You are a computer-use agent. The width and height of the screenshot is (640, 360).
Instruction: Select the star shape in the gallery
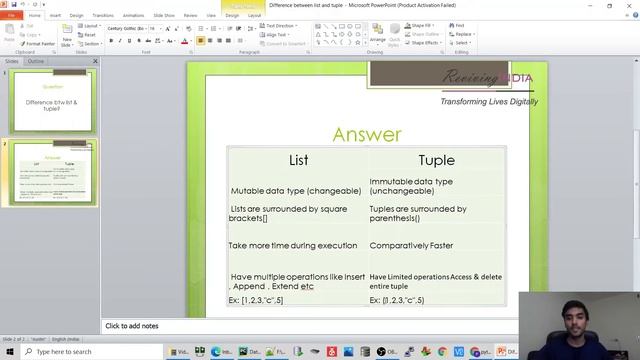[x=358, y=42]
